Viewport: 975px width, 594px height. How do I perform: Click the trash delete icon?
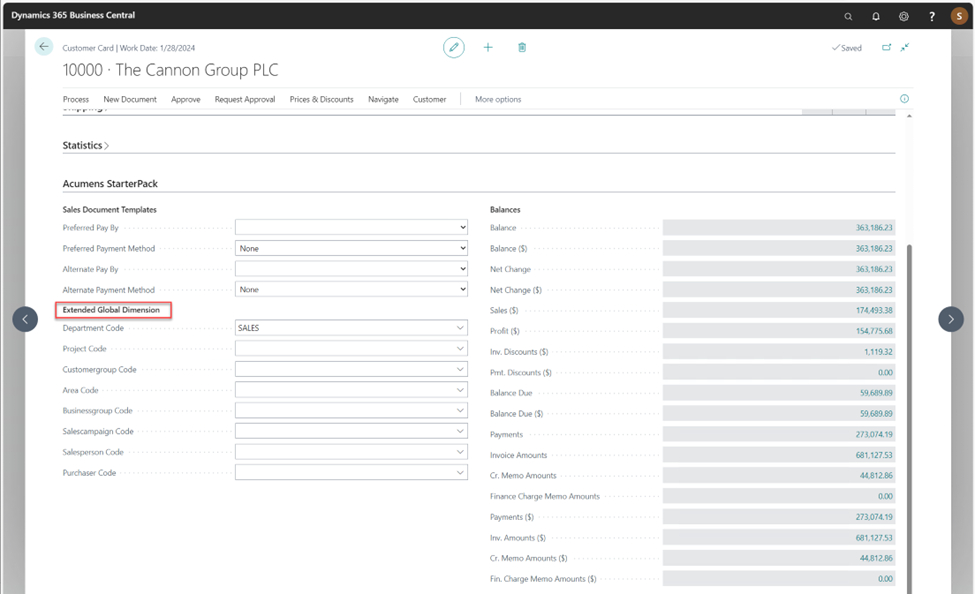click(522, 47)
